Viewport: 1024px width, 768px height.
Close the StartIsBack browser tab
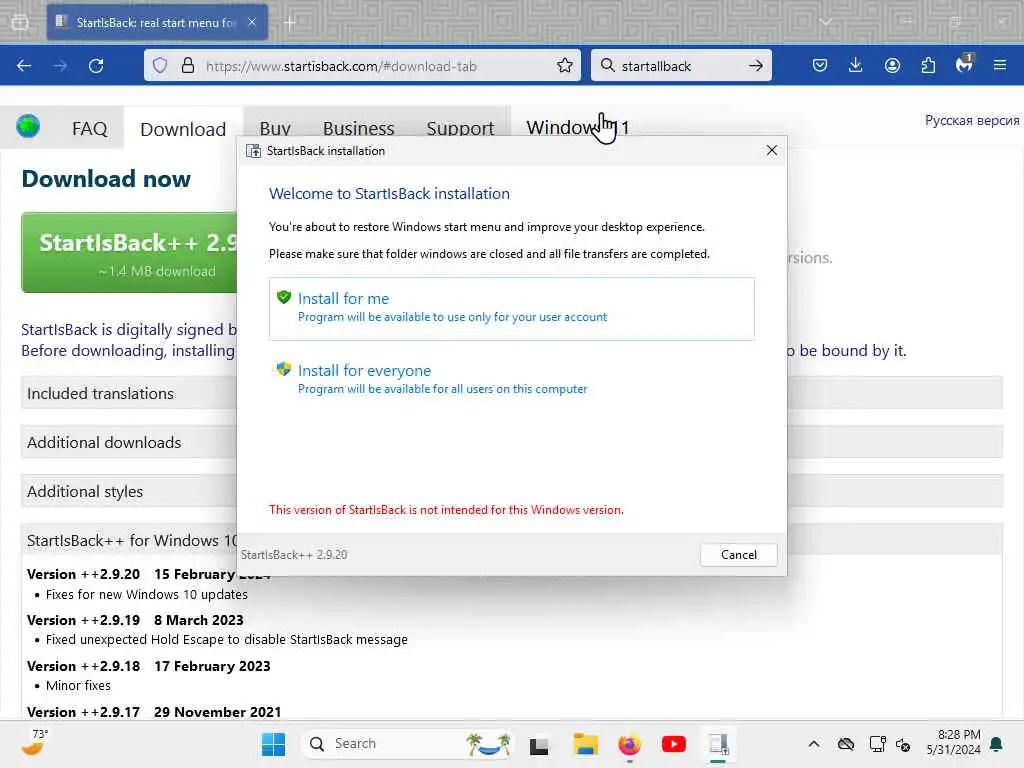[252, 22]
